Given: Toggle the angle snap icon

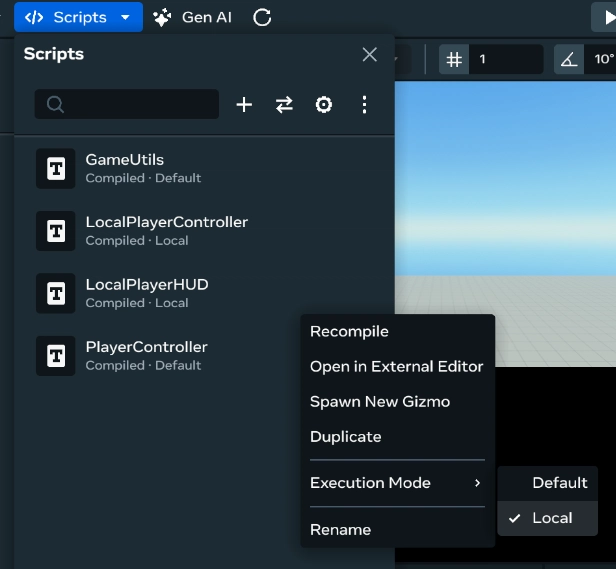Looking at the screenshot, I should click(x=569, y=60).
